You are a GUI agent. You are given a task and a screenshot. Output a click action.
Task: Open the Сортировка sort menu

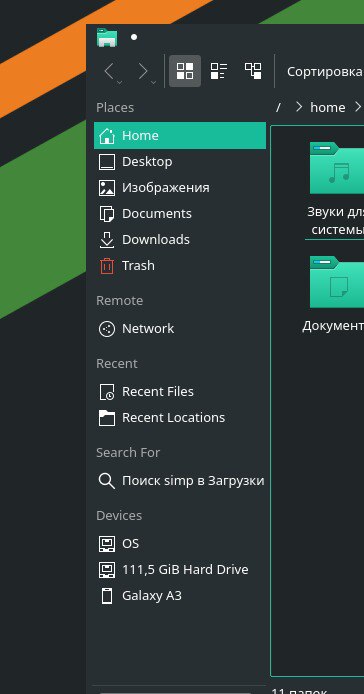[325, 72]
